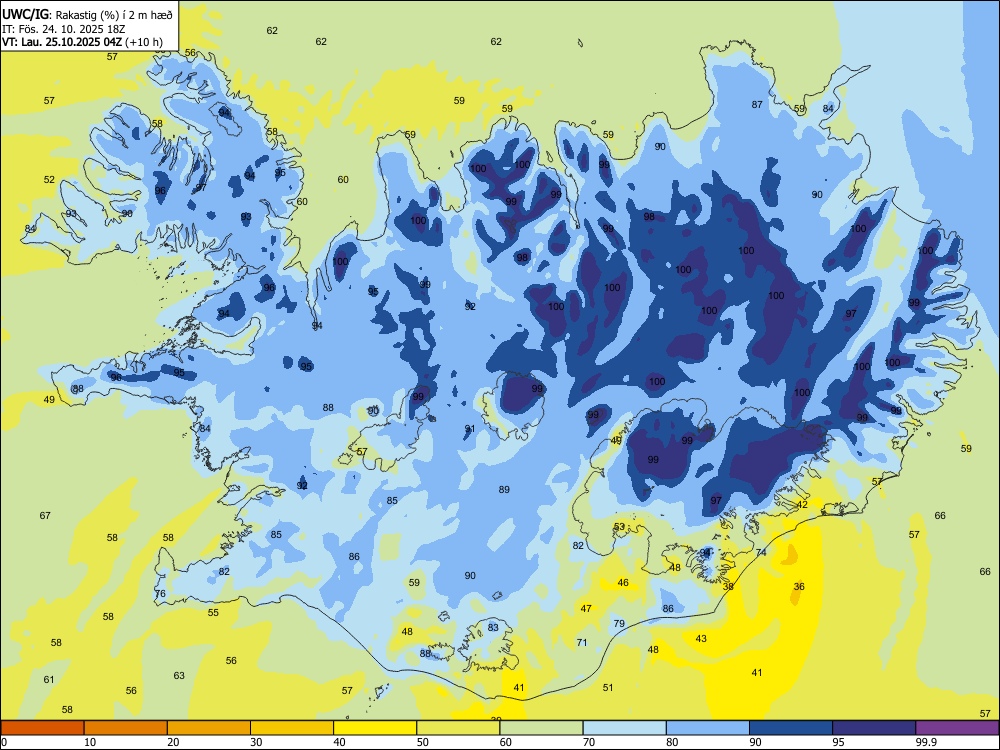Click the 0–10 dark orange legend swatch
Image resolution: width=1000 pixels, height=750 pixels.
click(x=42, y=728)
